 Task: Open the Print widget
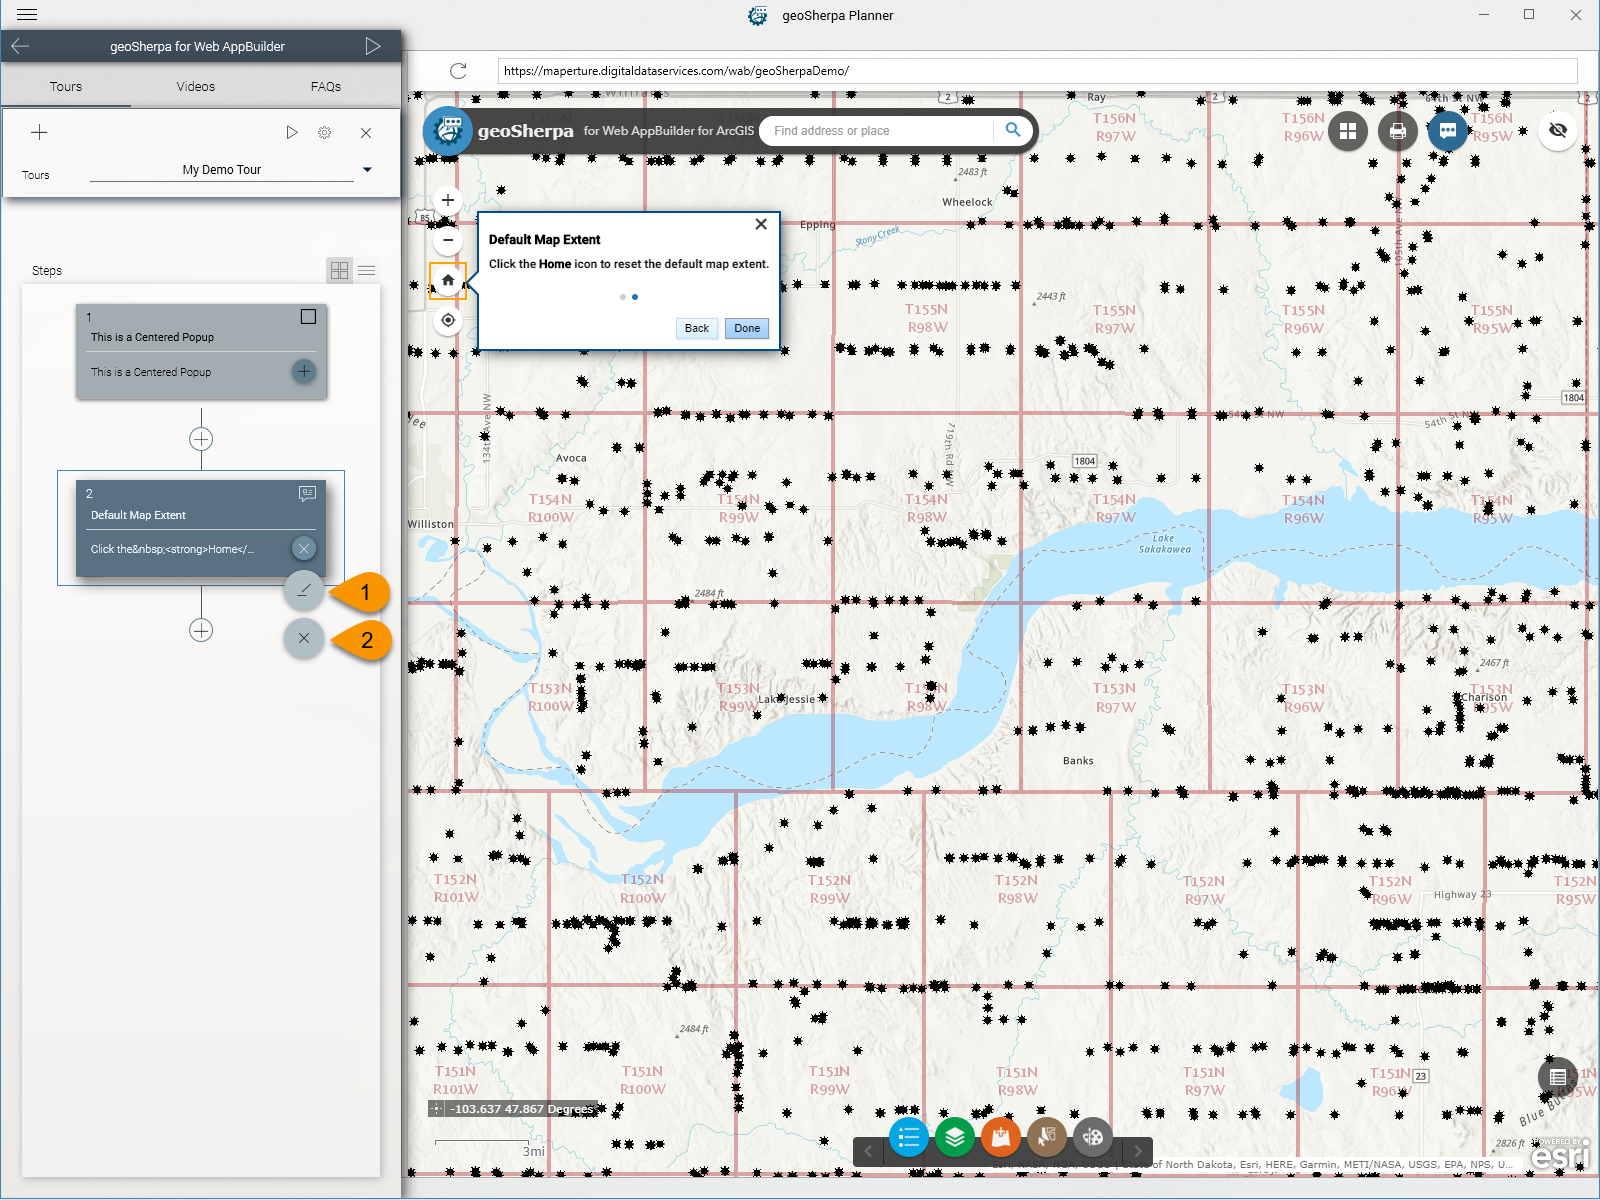1398,130
